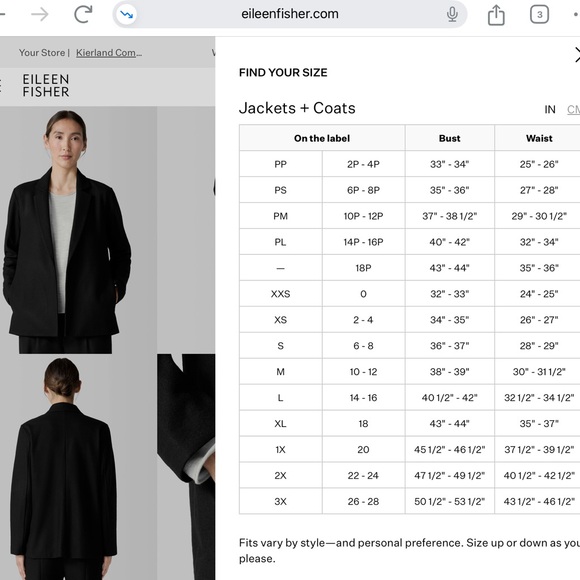The width and height of the screenshot is (580, 580).
Task: Click the 2P - 4P numeric size cell
Action: click(x=363, y=164)
